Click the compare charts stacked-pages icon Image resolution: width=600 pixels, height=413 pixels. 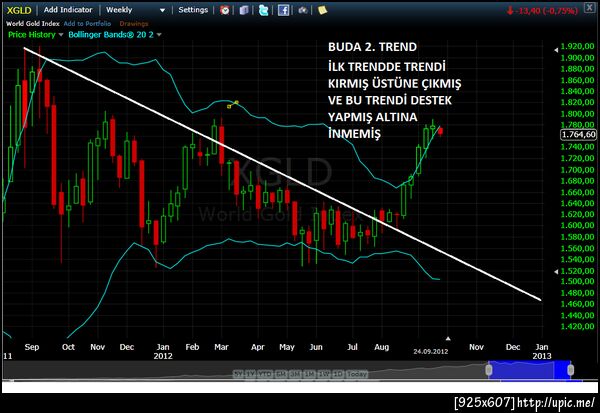tap(244, 10)
